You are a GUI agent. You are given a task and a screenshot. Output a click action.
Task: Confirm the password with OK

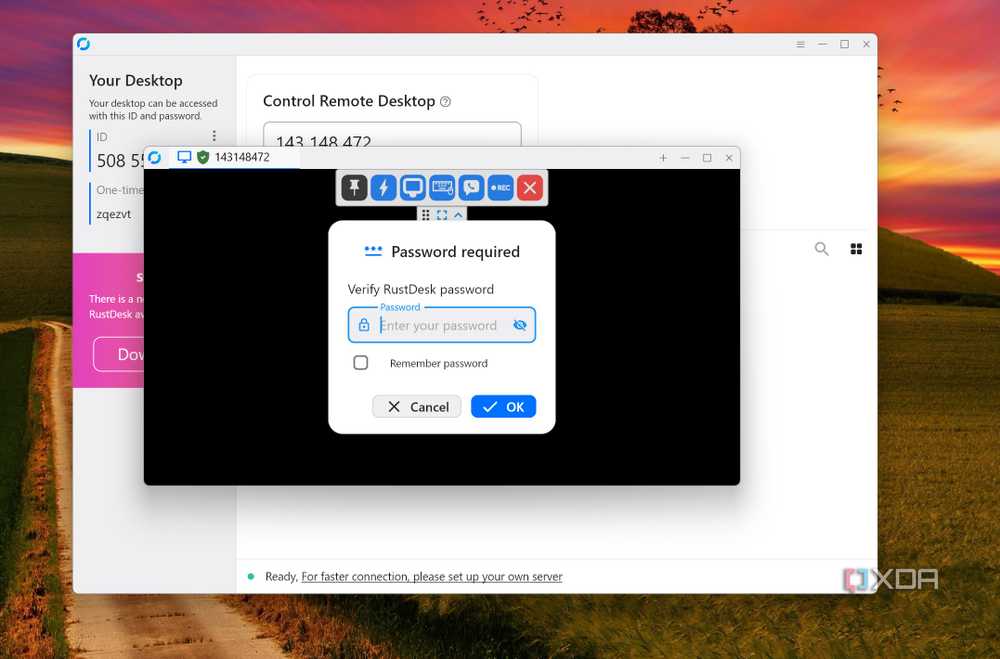(x=503, y=406)
